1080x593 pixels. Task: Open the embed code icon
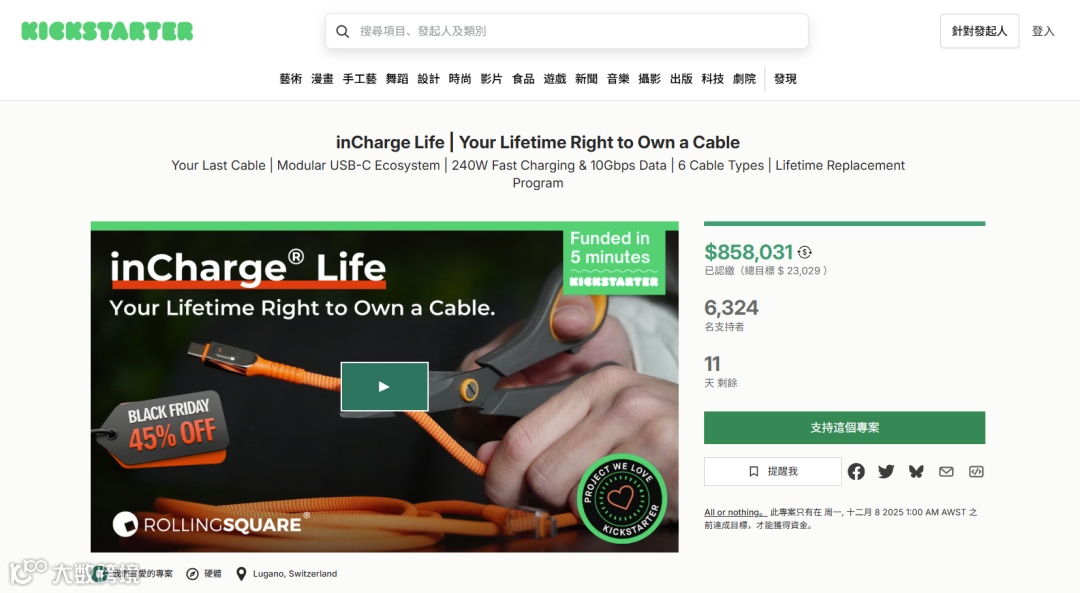click(976, 472)
